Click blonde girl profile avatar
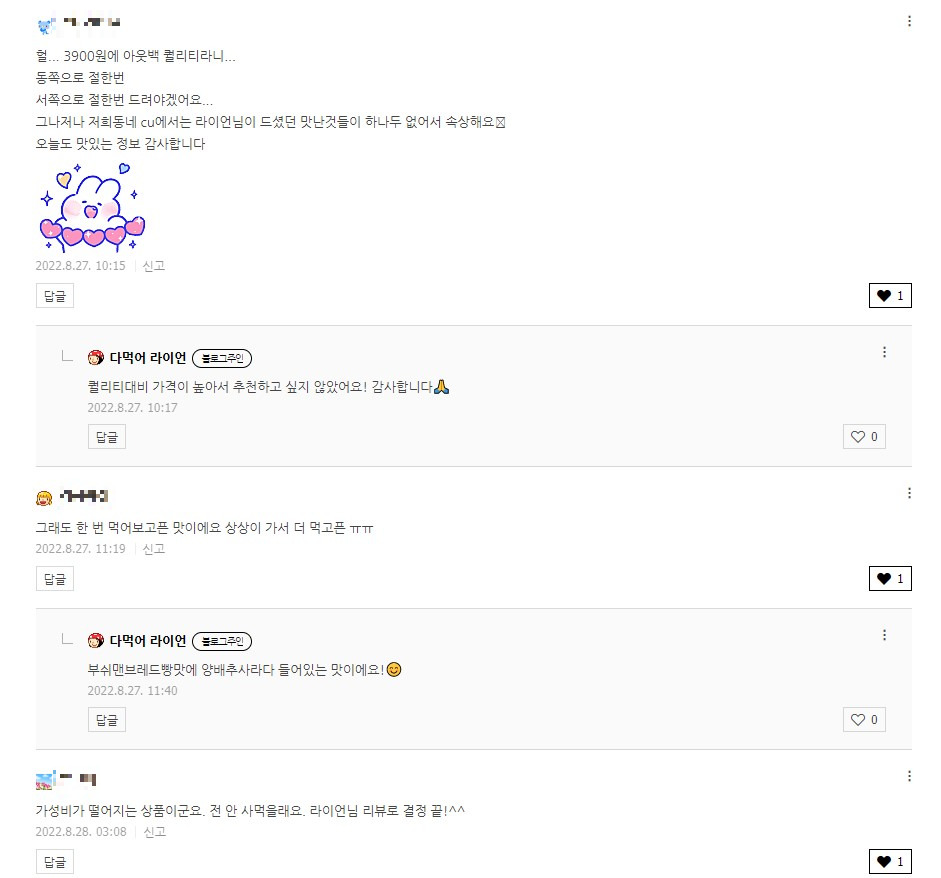The width and height of the screenshot is (941, 878). (44, 498)
